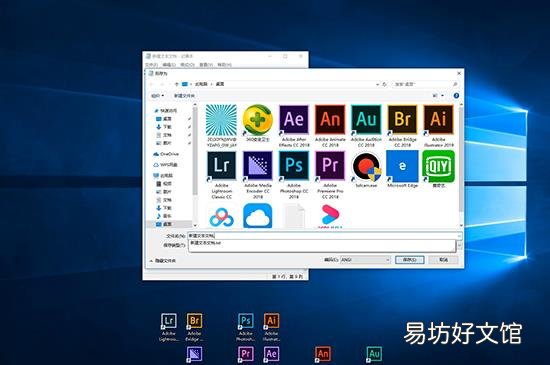Select the Adobe Lightroom Classic CC shortcut in the Save As dialog
550x365 pixels.
[221, 175]
